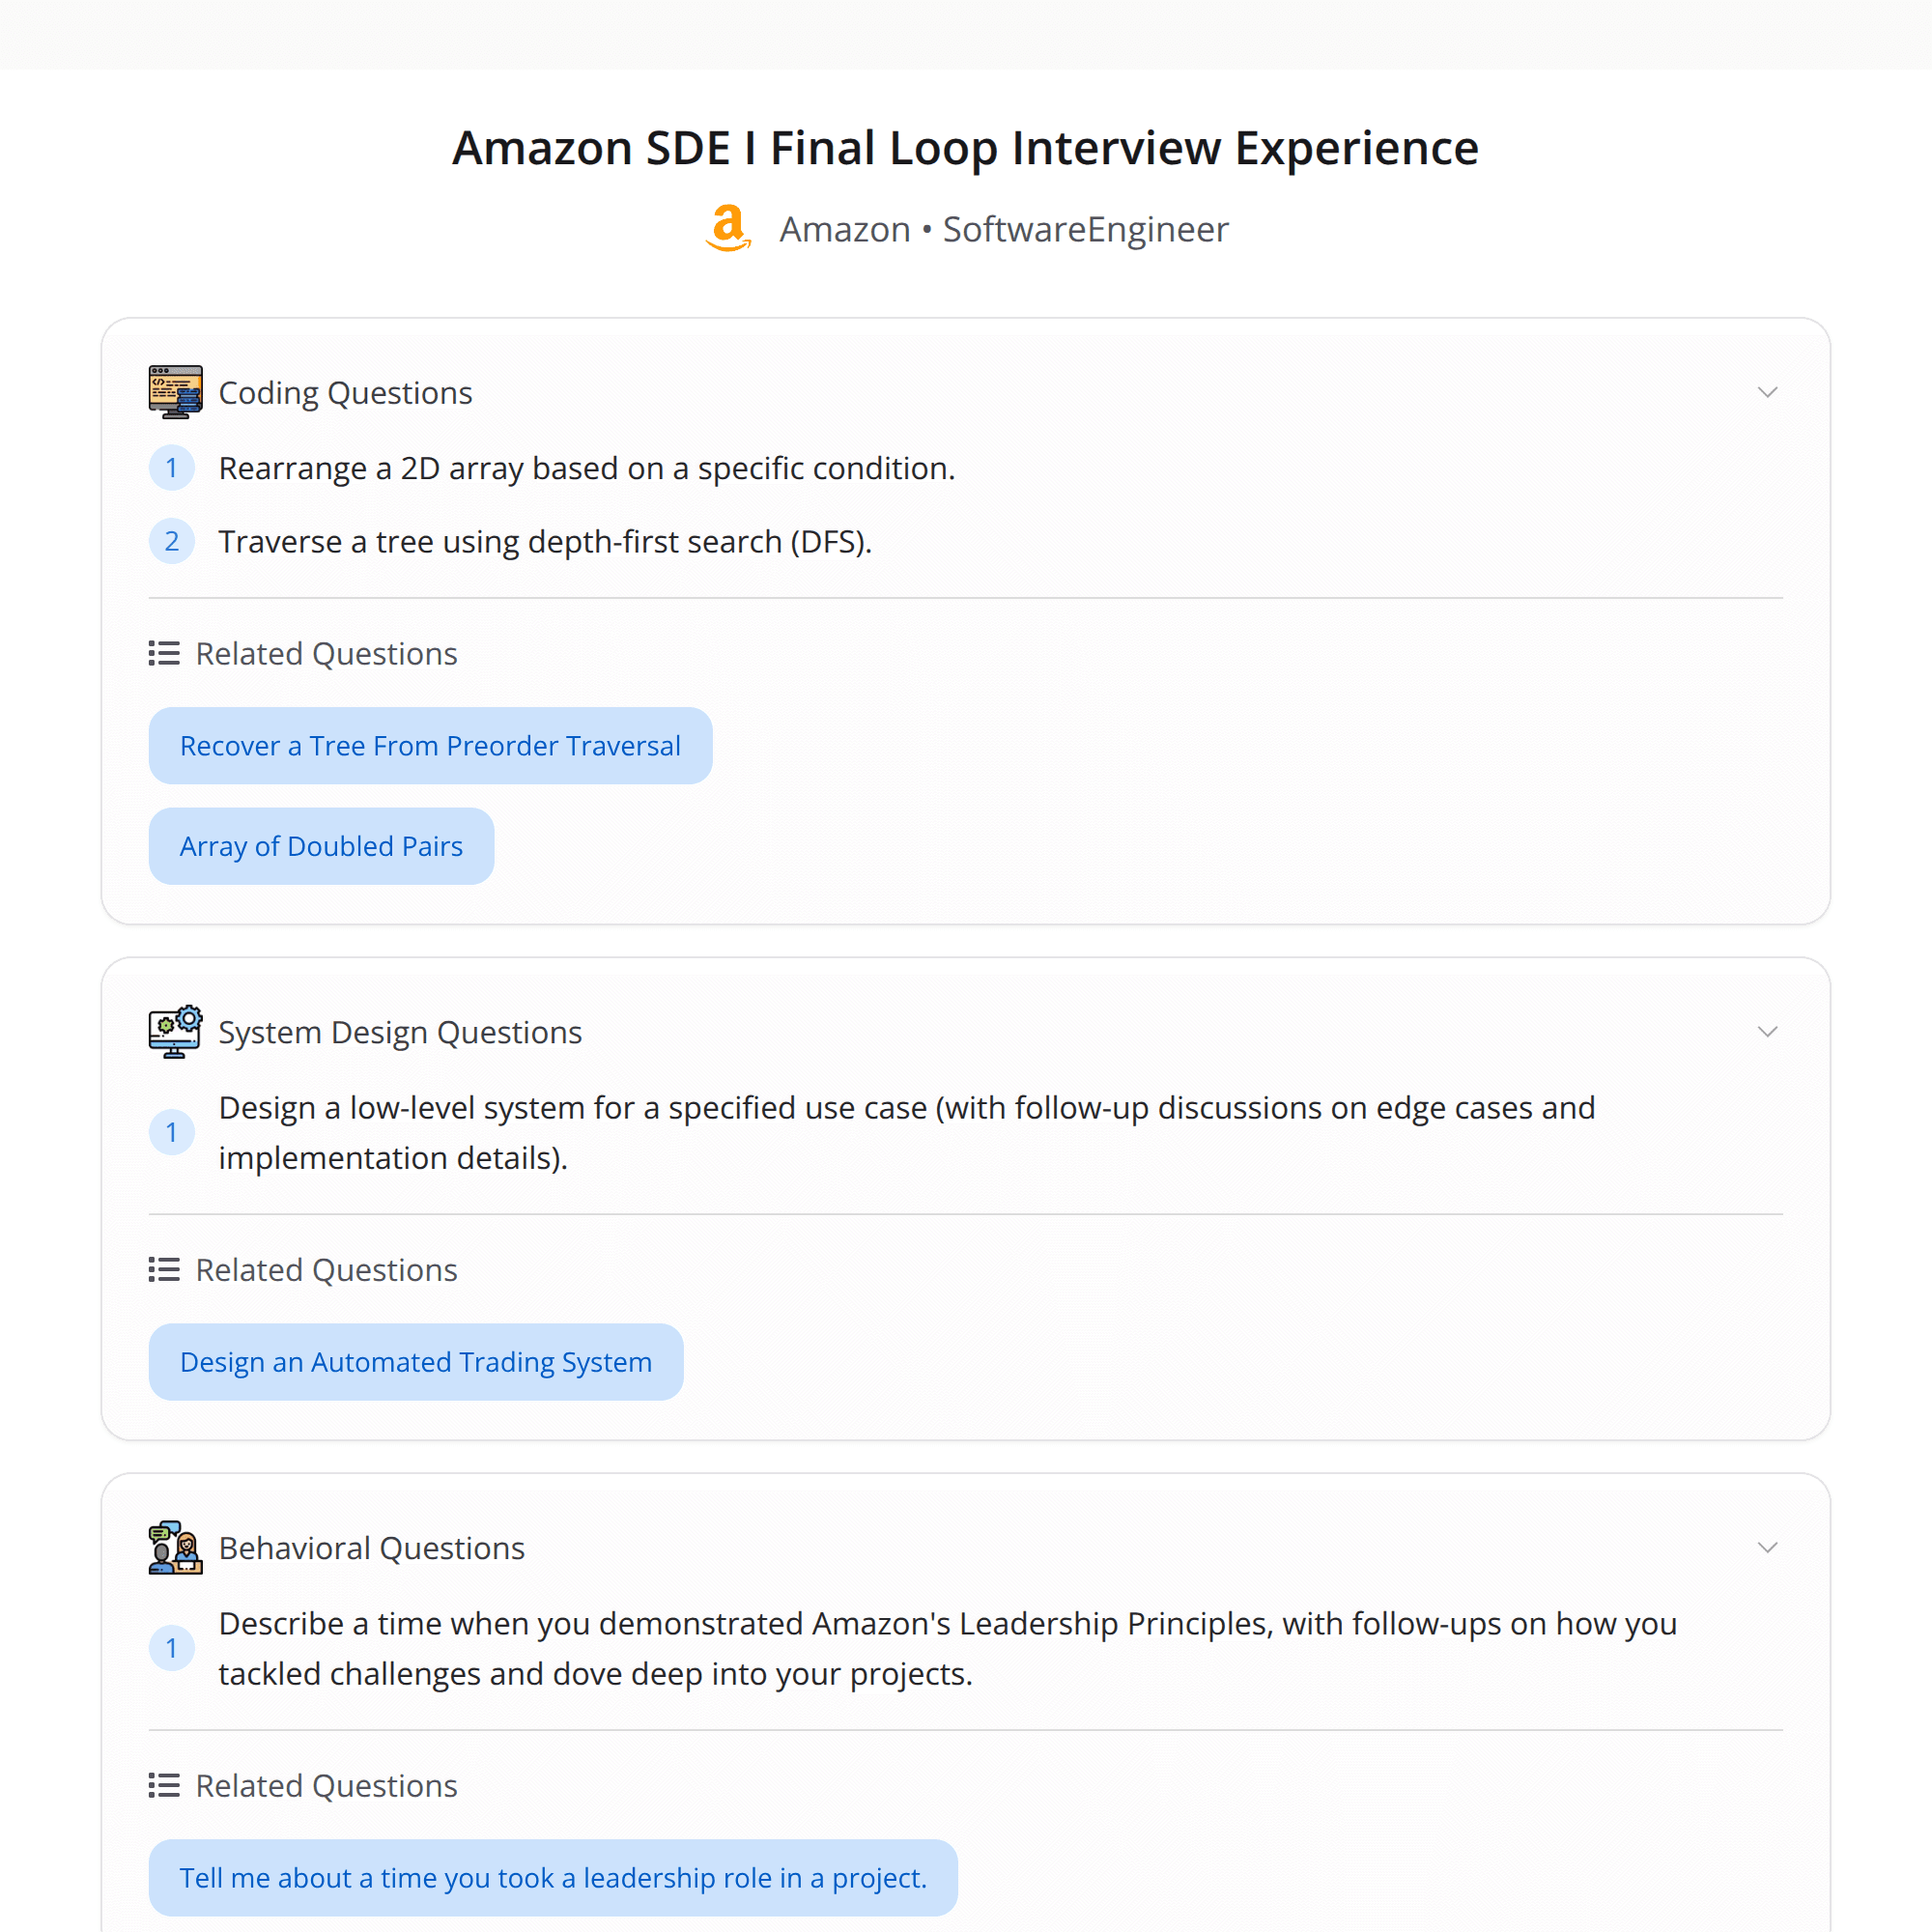Click the list icon beside Related Questions in system design section
This screenshot has width=1932, height=1932.
pos(163,1269)
